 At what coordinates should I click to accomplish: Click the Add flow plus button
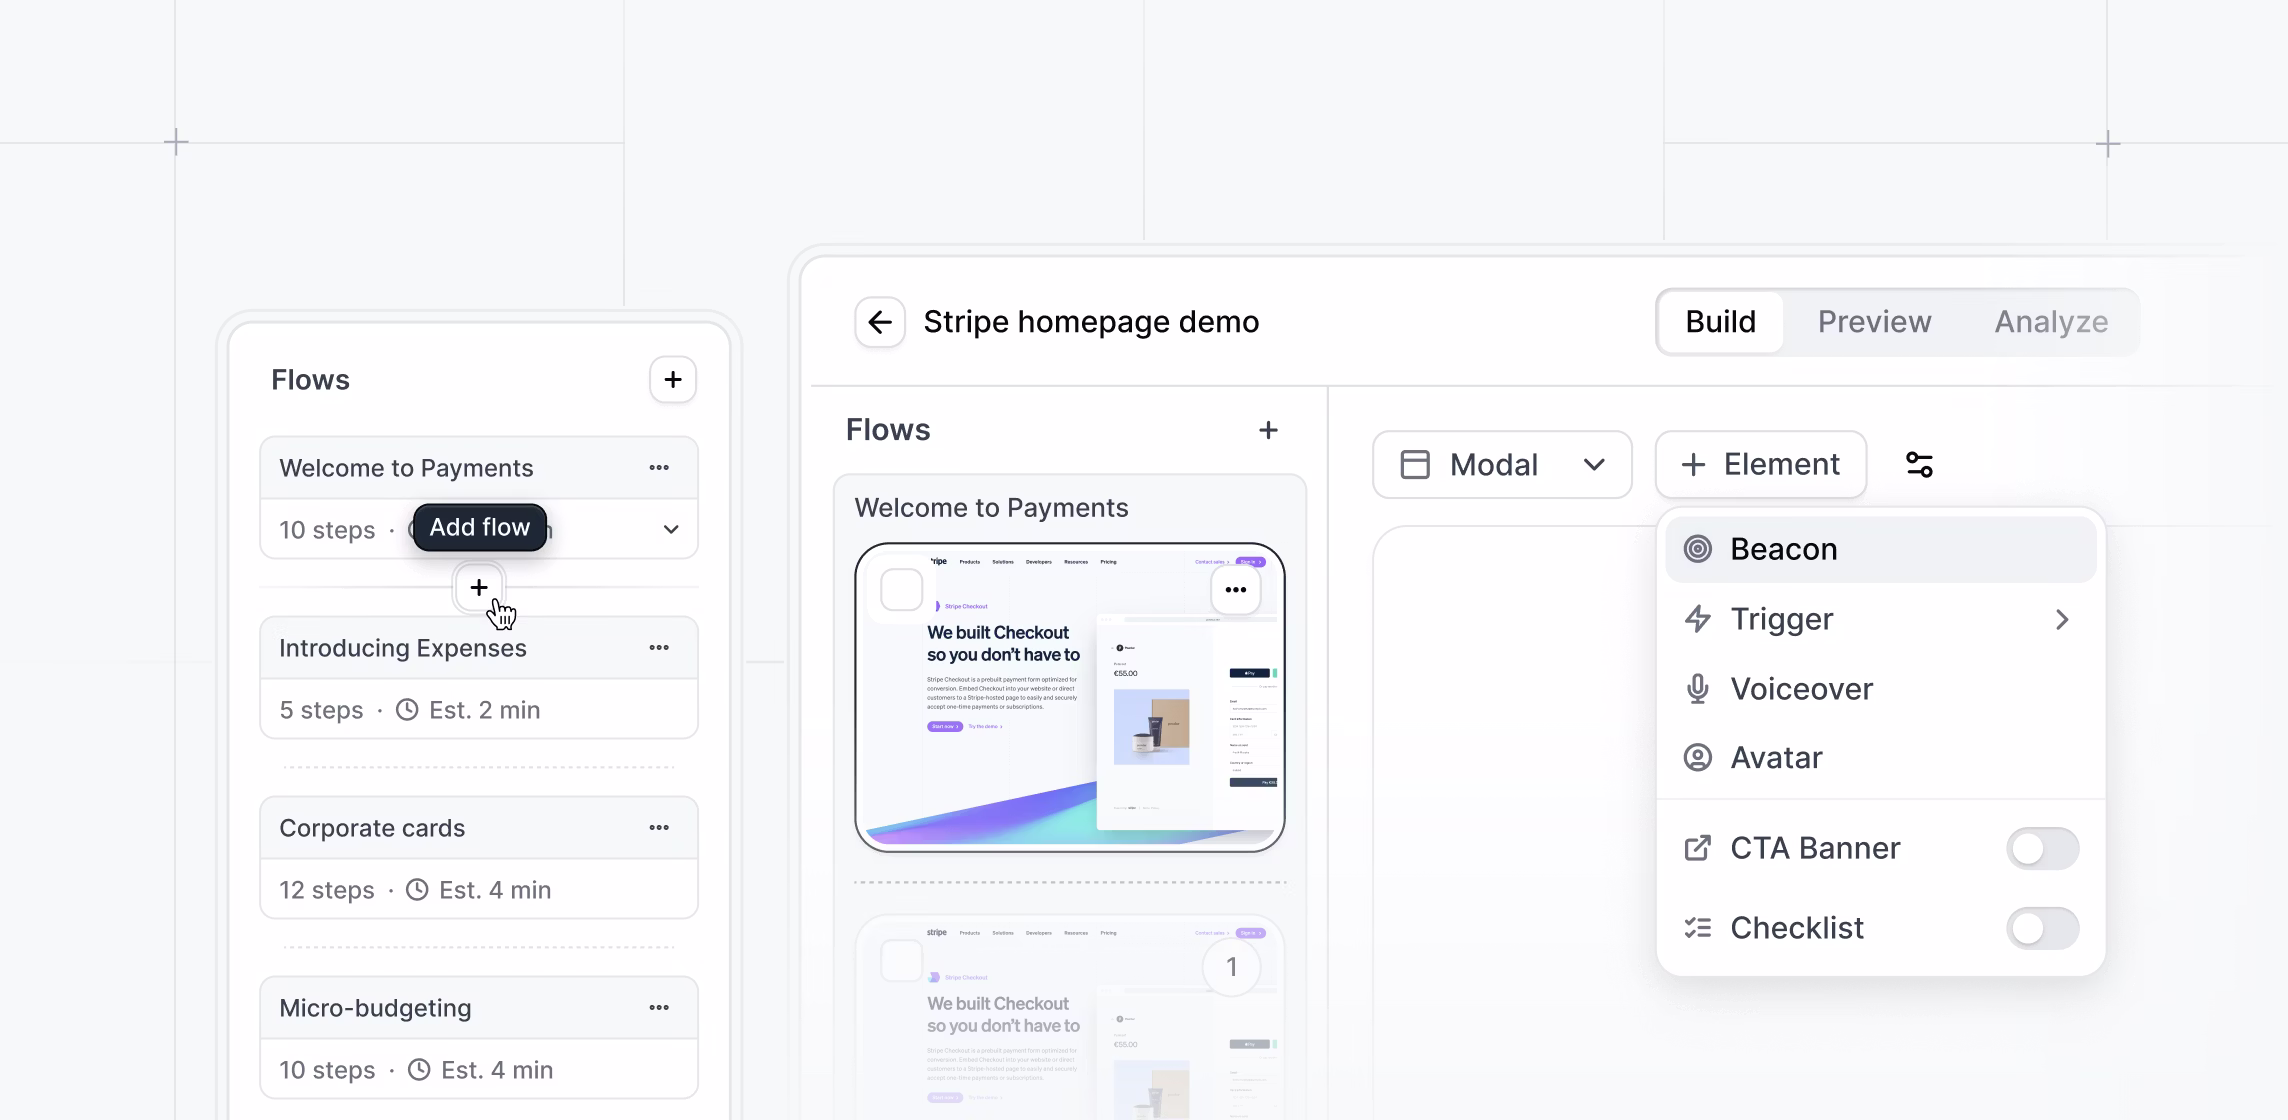click(x=479, y=588)
